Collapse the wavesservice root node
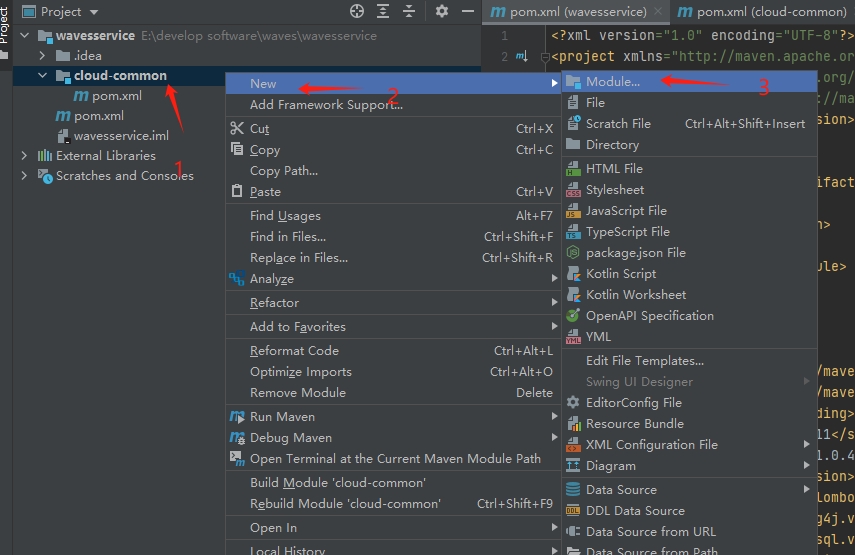 coord(25,35)
